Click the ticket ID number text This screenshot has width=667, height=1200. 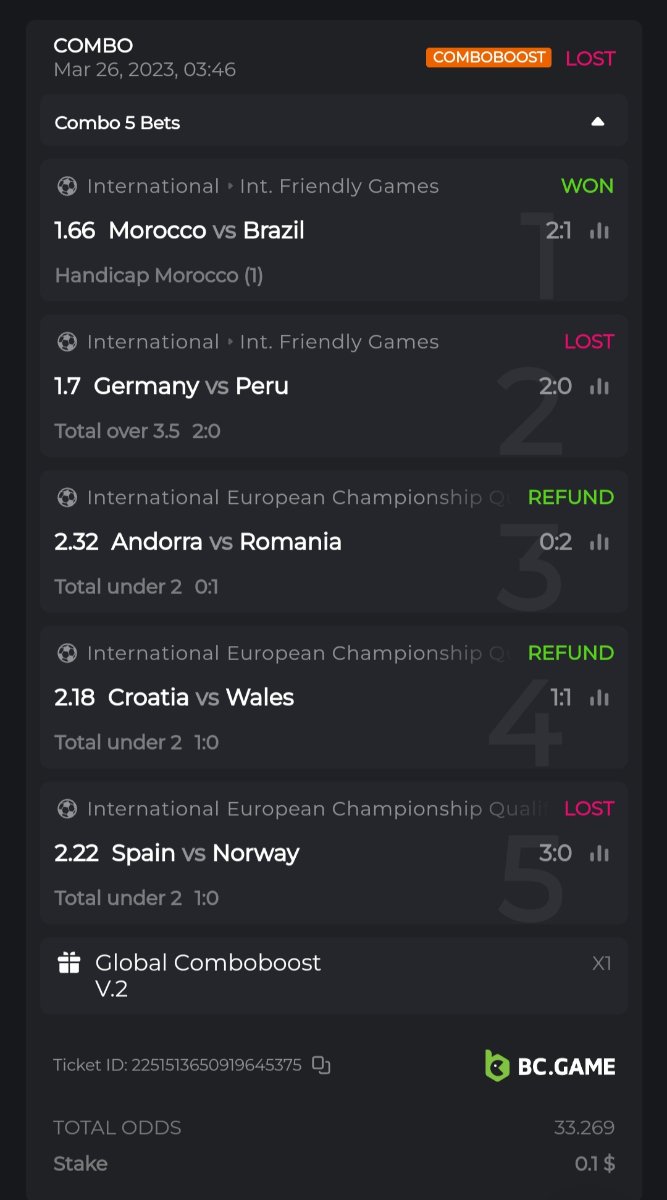(x=177, y=1066)
